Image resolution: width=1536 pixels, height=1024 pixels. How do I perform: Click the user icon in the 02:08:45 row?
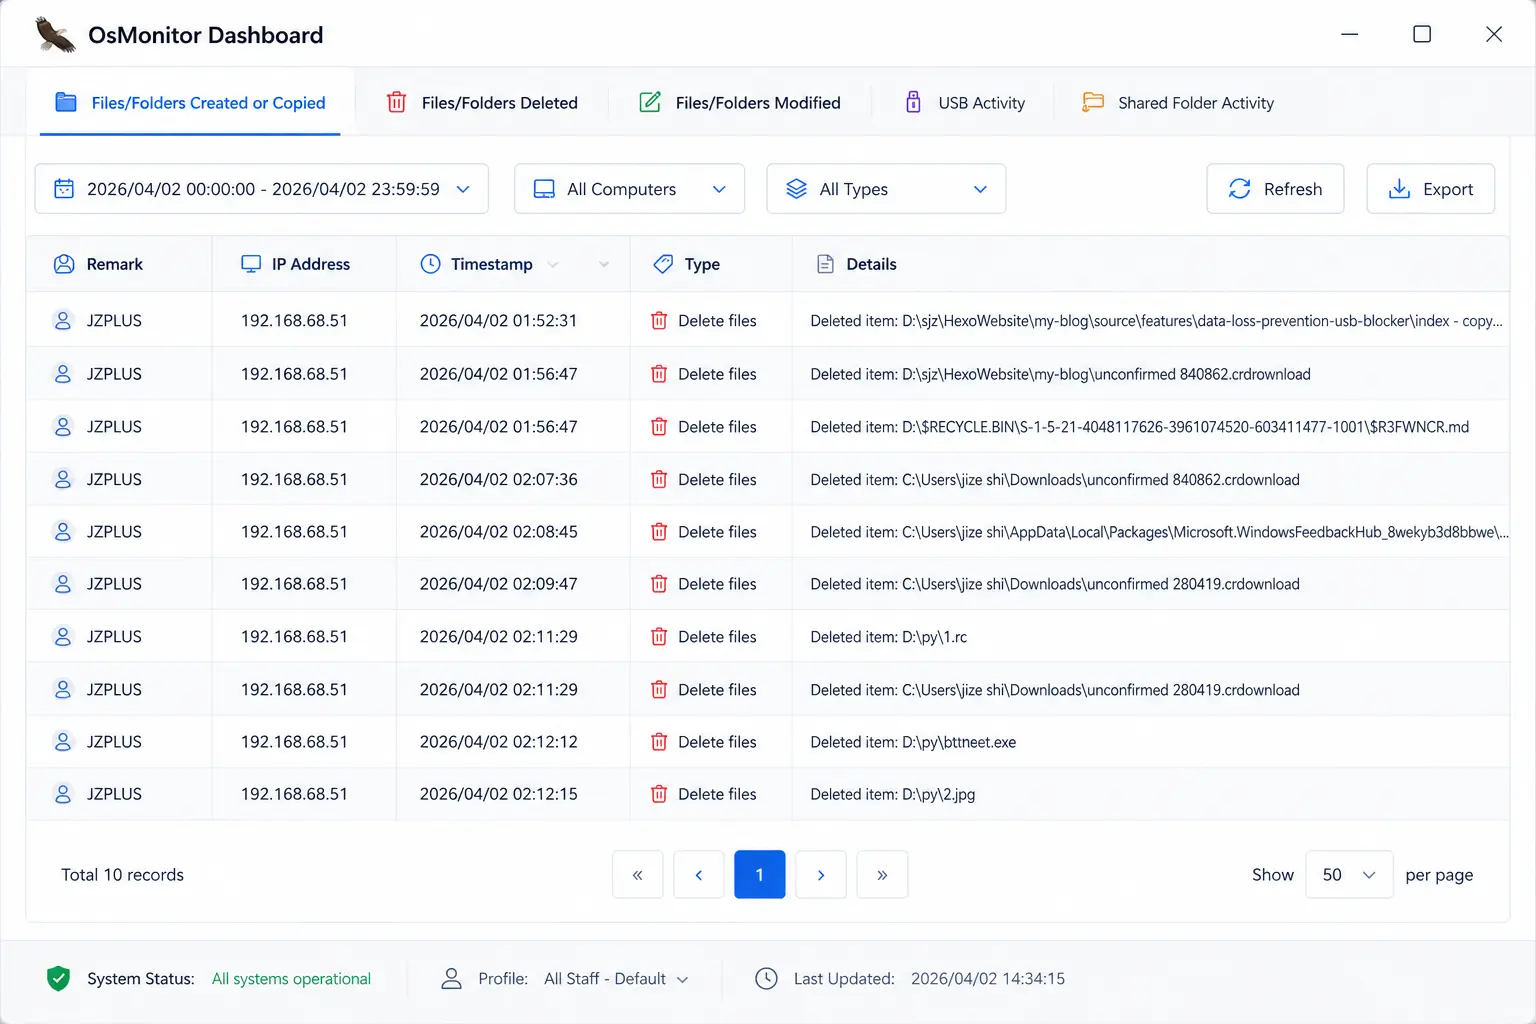tap(63, 531)
